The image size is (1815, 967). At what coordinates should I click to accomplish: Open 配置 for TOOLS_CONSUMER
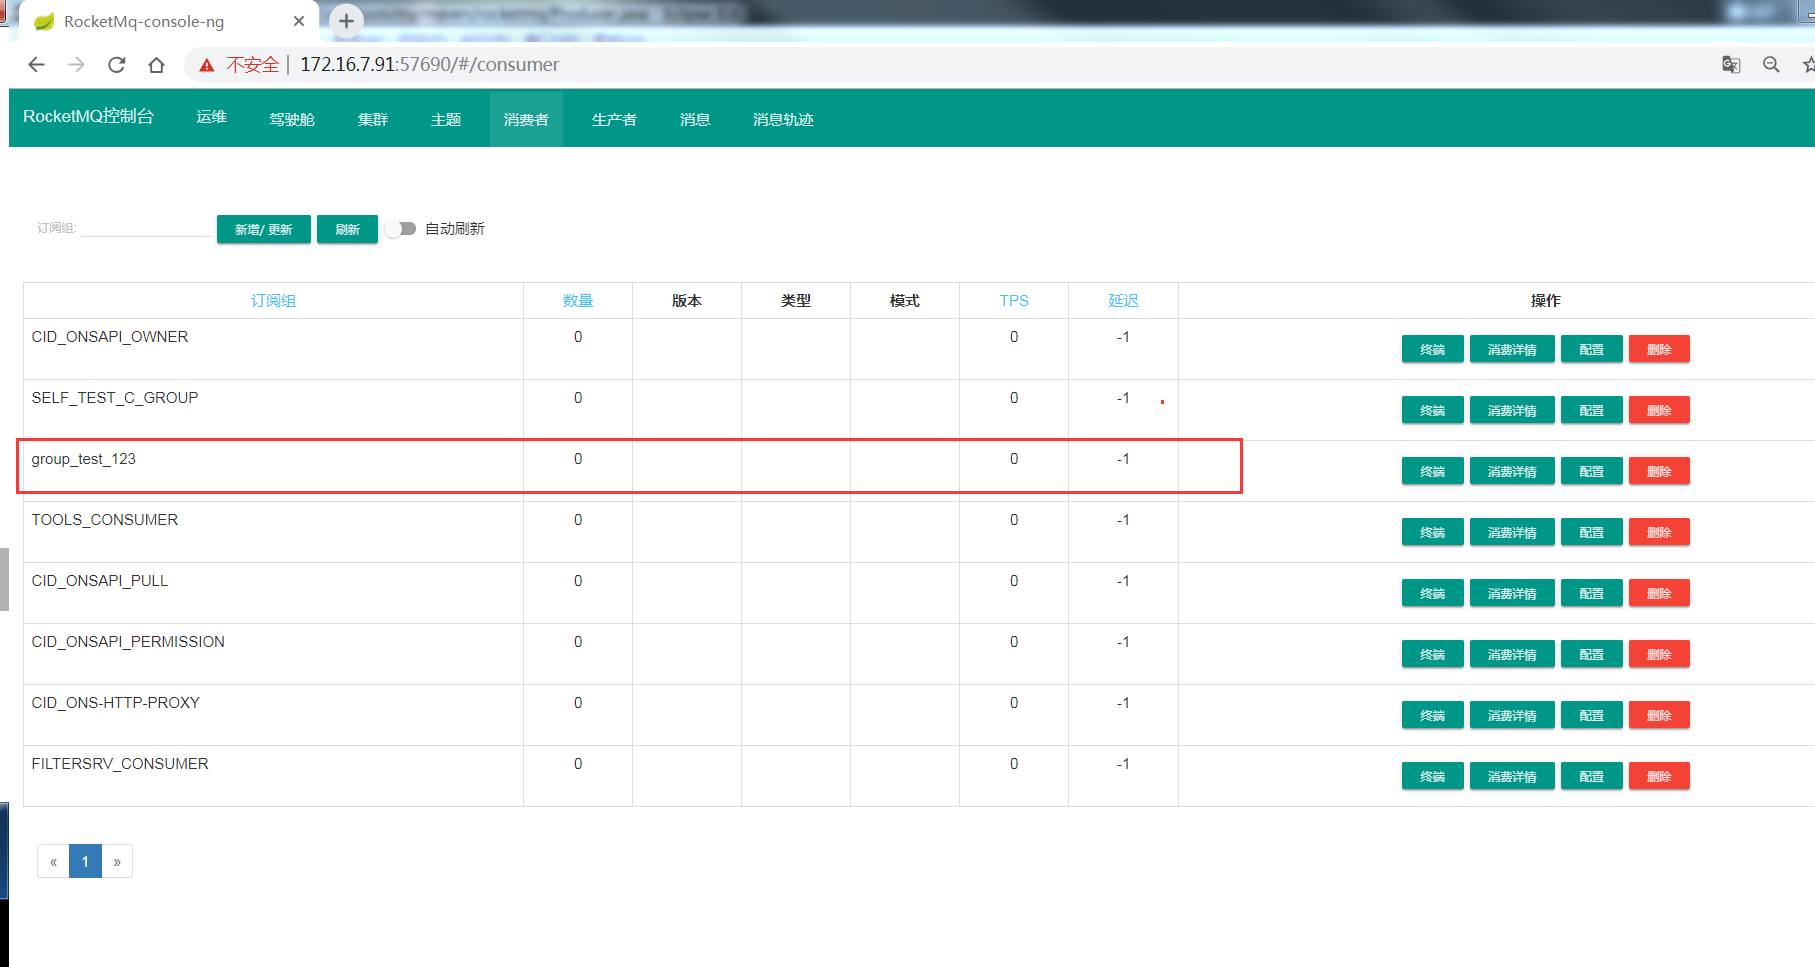pos(1592,532)
